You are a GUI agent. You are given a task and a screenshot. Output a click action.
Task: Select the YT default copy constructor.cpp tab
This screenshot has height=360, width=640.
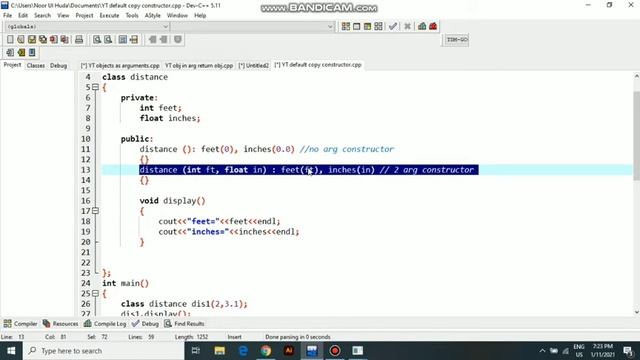click(x=318, y=64)
